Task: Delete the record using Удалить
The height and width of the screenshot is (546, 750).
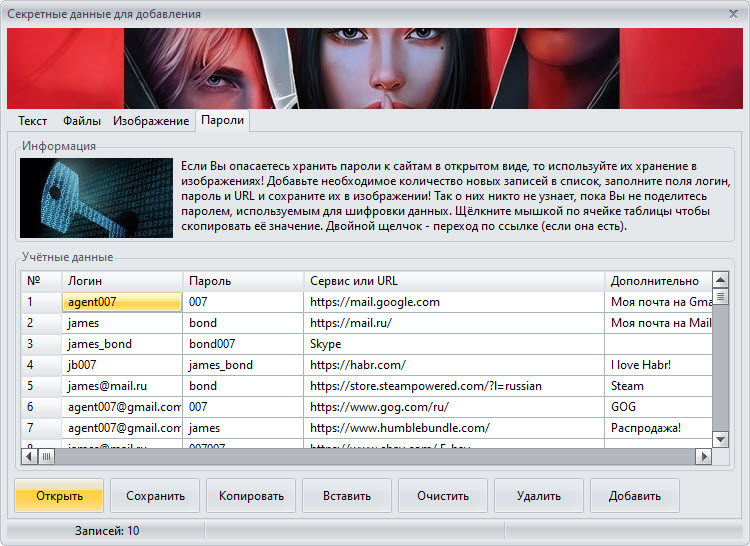Action: pos(538,495)
